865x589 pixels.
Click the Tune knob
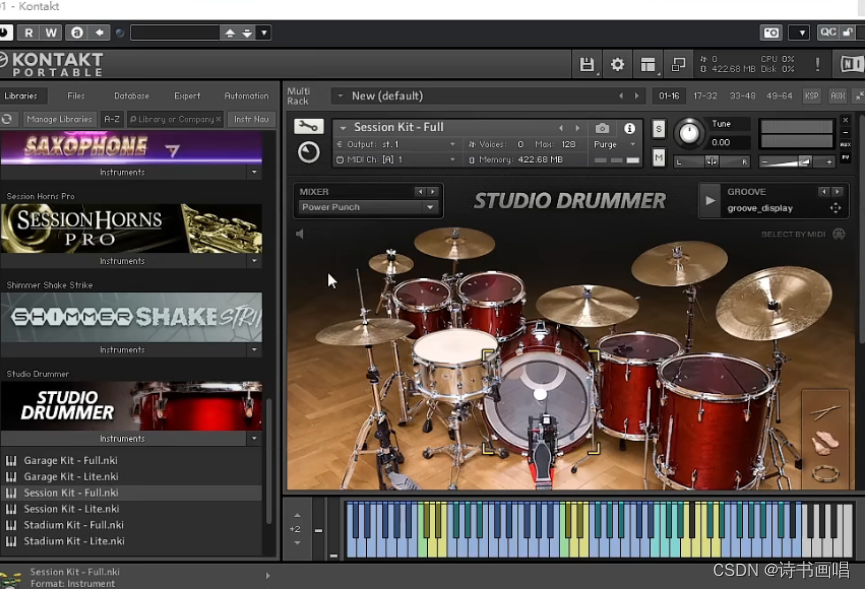pos(689,133)
